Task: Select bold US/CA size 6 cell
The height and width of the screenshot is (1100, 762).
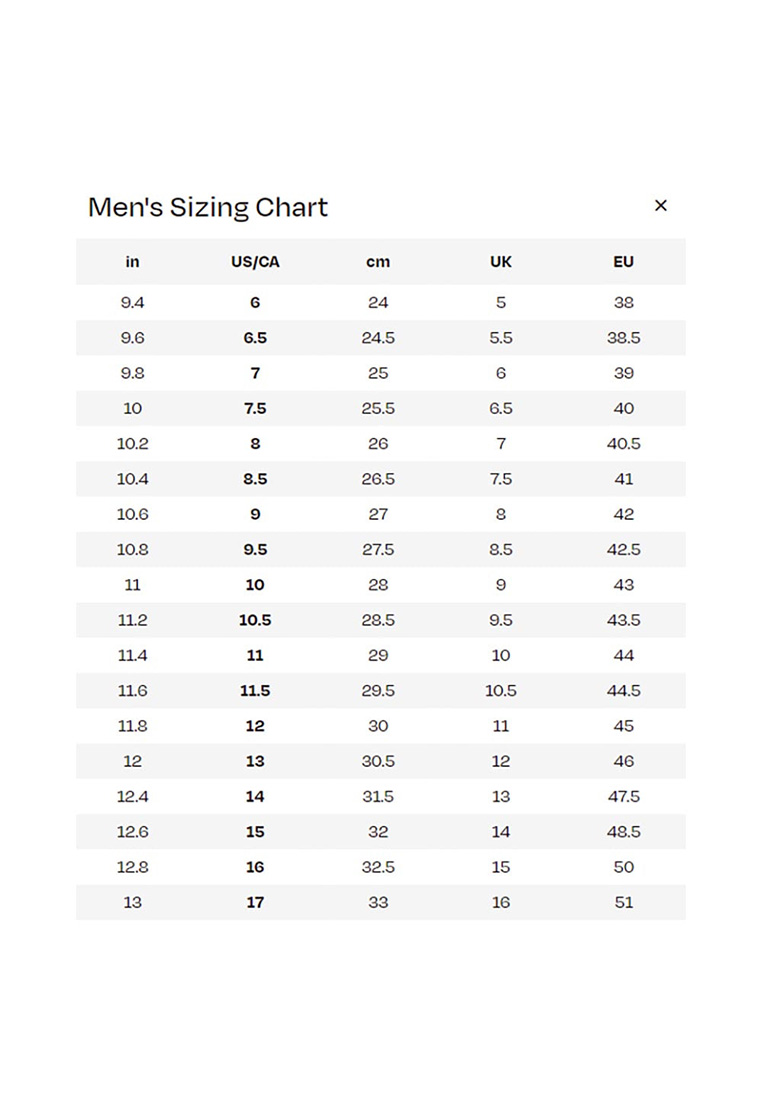Action: [x=255, y=302]
